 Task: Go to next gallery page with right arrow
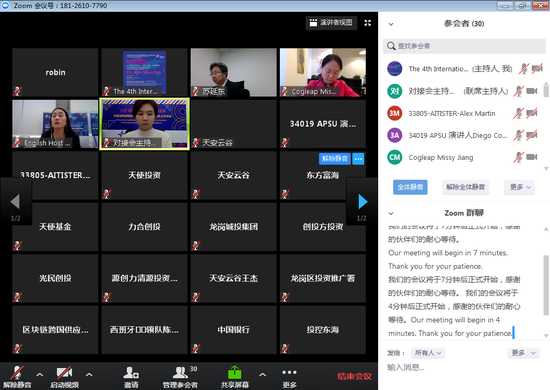tap(362, 202)
